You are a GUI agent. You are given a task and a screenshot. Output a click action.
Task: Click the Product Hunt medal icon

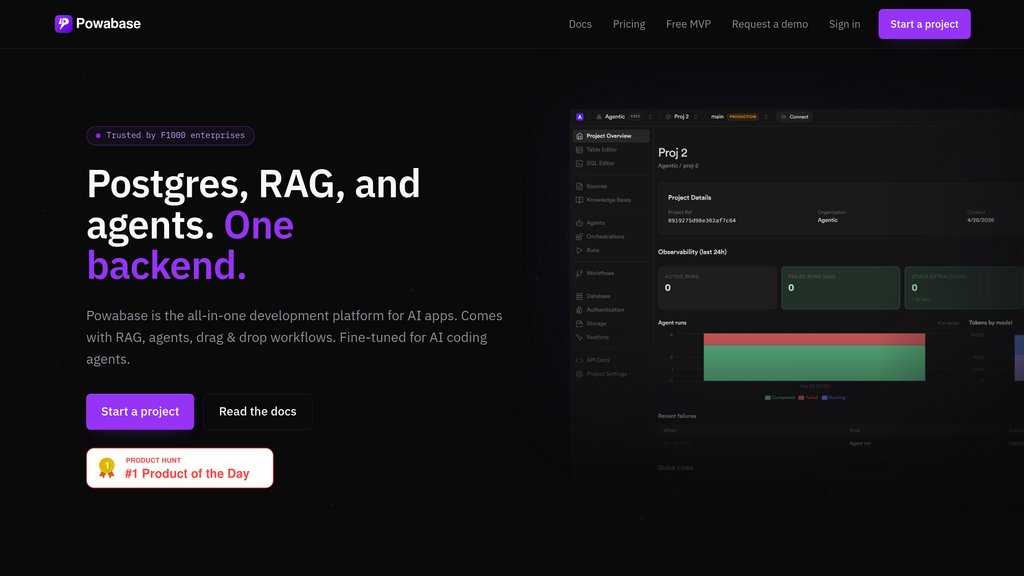click(x=106, y=468)
